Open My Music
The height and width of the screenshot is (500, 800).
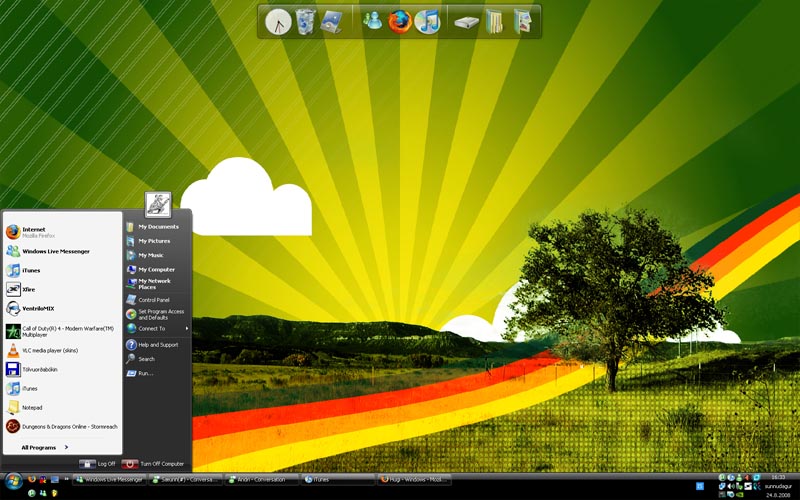[x=157, y=255]
